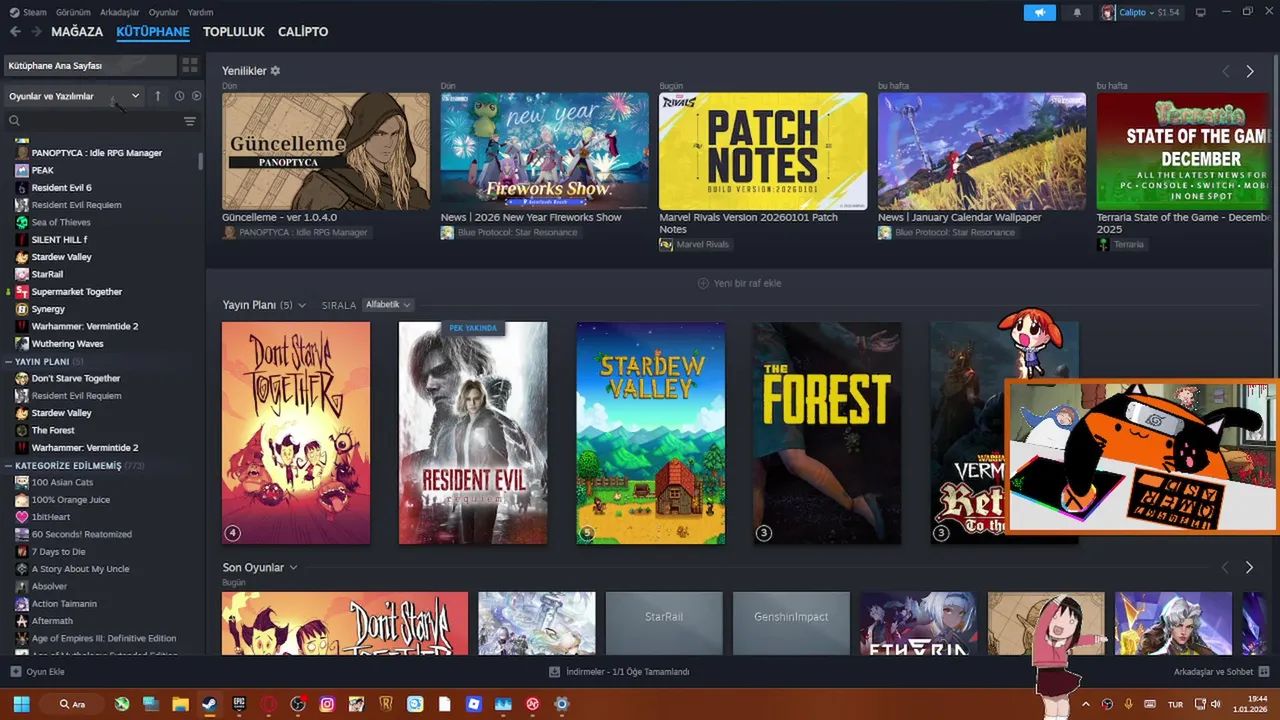This screenshot has height=720, width=1280.
Task: Open File Explorer from the taskbar
Action: [180, 704]
